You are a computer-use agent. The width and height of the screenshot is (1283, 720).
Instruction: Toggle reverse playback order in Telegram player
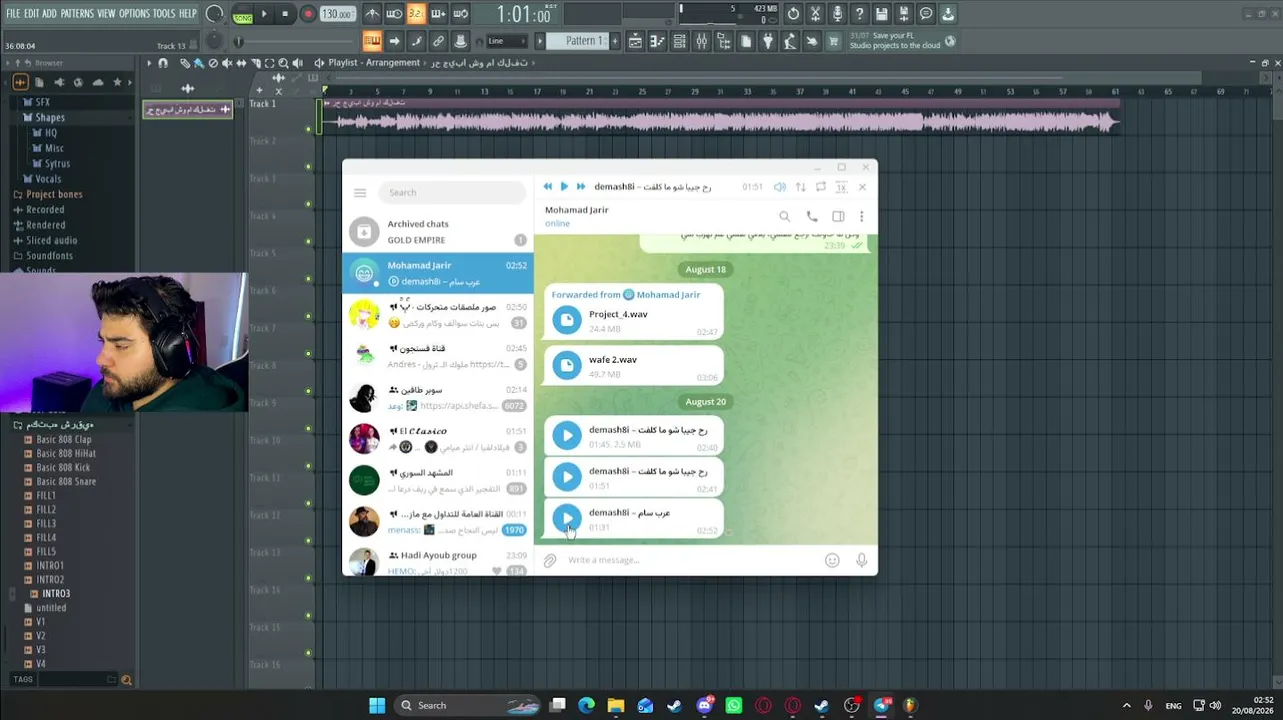[800, 187]
